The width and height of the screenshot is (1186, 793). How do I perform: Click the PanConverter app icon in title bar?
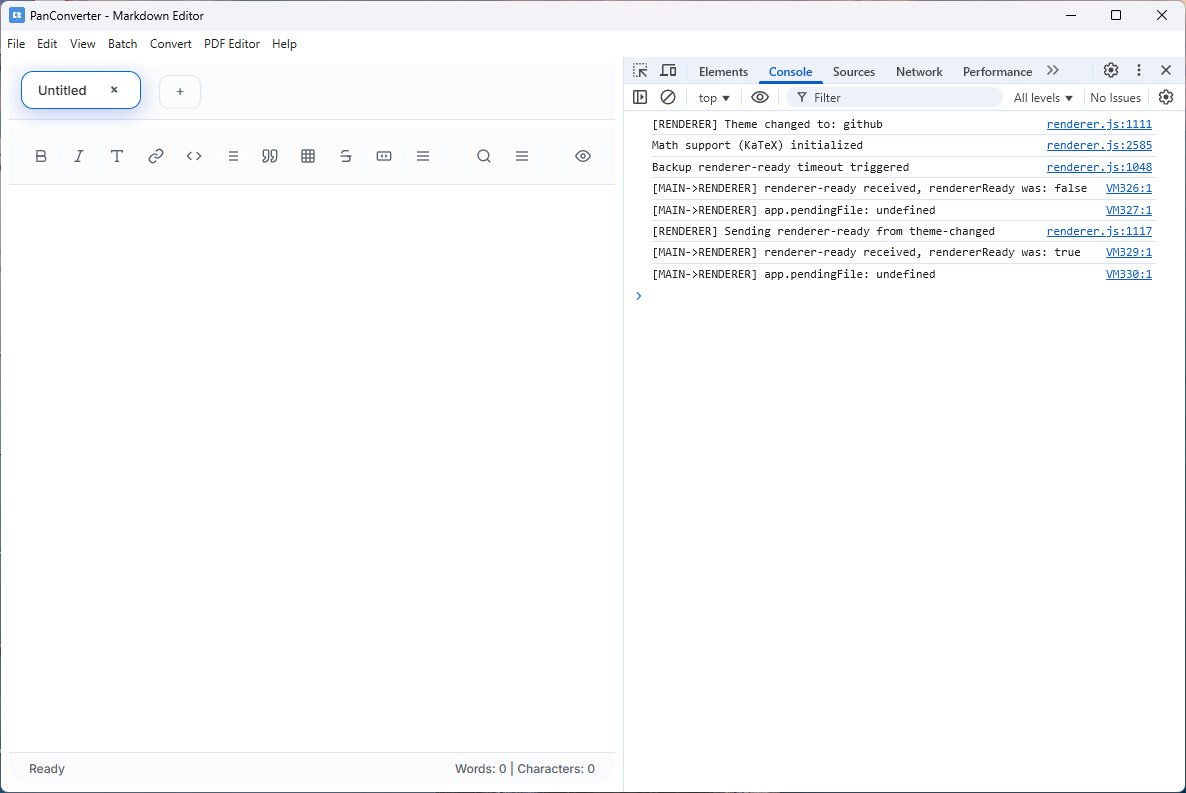(x=17, y=15)
